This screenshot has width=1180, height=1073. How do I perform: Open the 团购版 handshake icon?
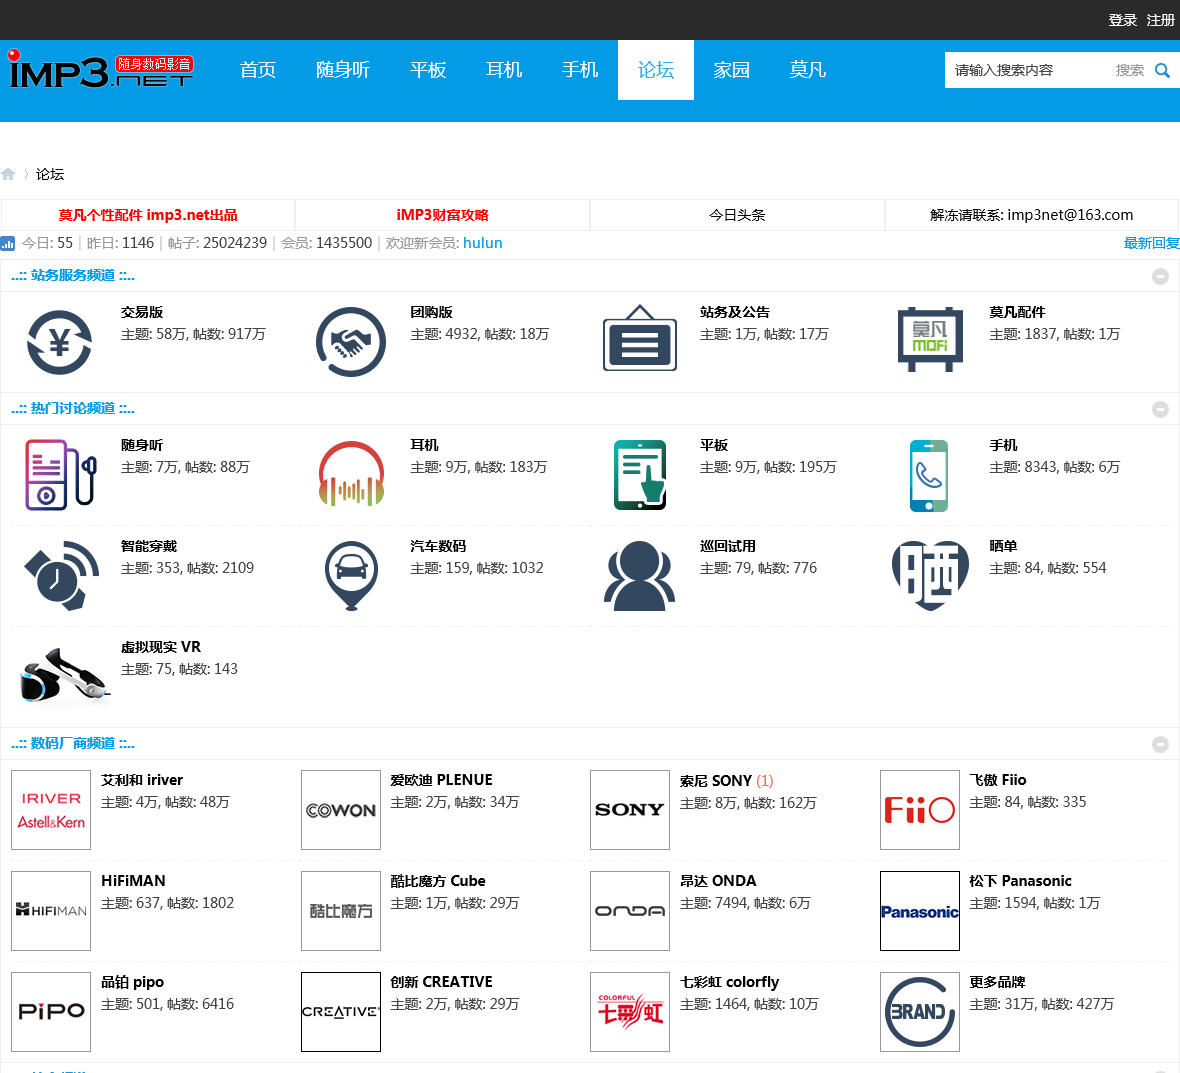(350, 342)
